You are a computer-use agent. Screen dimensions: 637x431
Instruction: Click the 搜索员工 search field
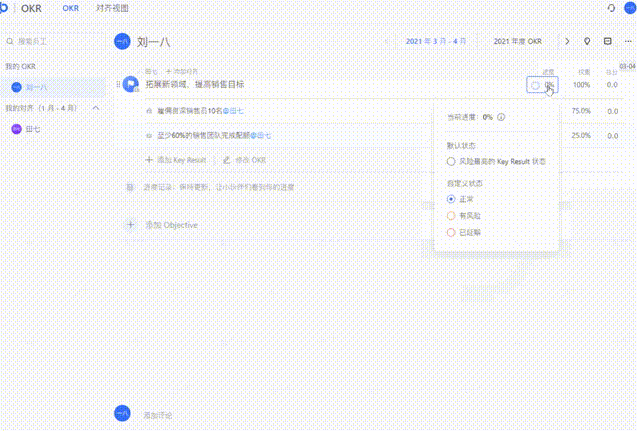point(32,41)
